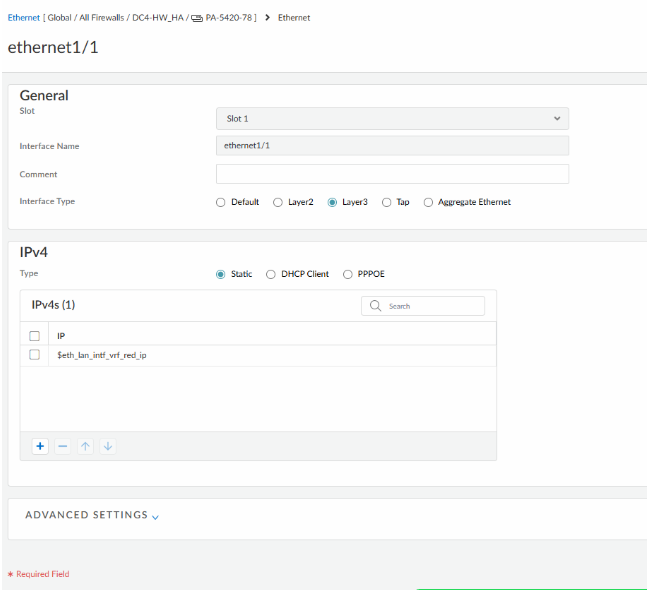
Task: Select the Tap interface type
Action: (x=386, y=202)
